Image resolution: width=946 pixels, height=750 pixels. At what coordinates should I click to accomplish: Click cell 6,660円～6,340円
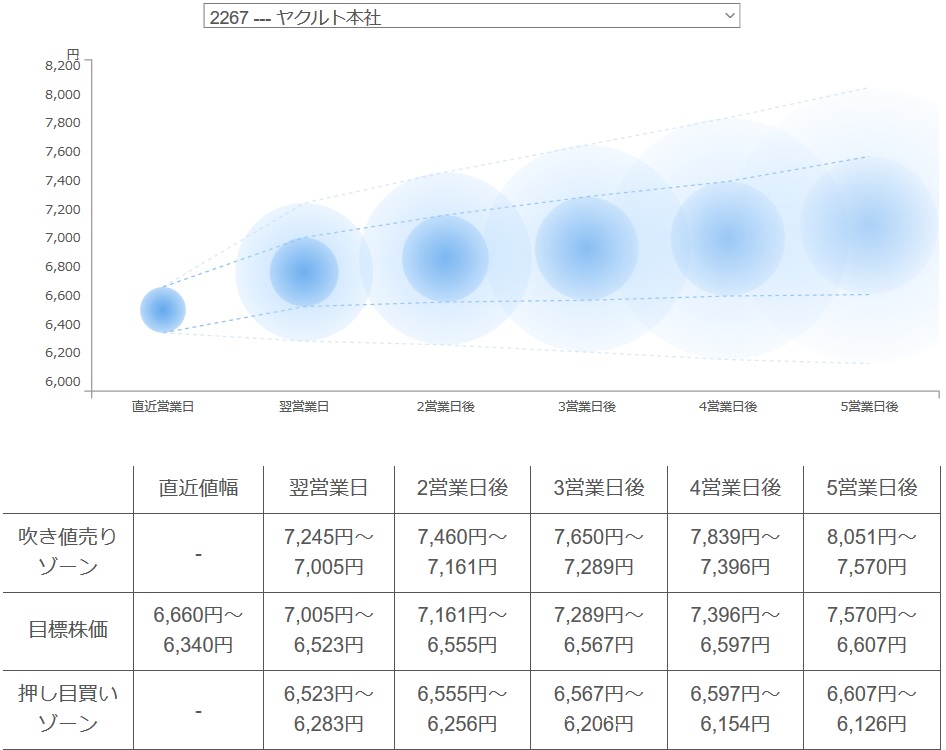point(198,630)
